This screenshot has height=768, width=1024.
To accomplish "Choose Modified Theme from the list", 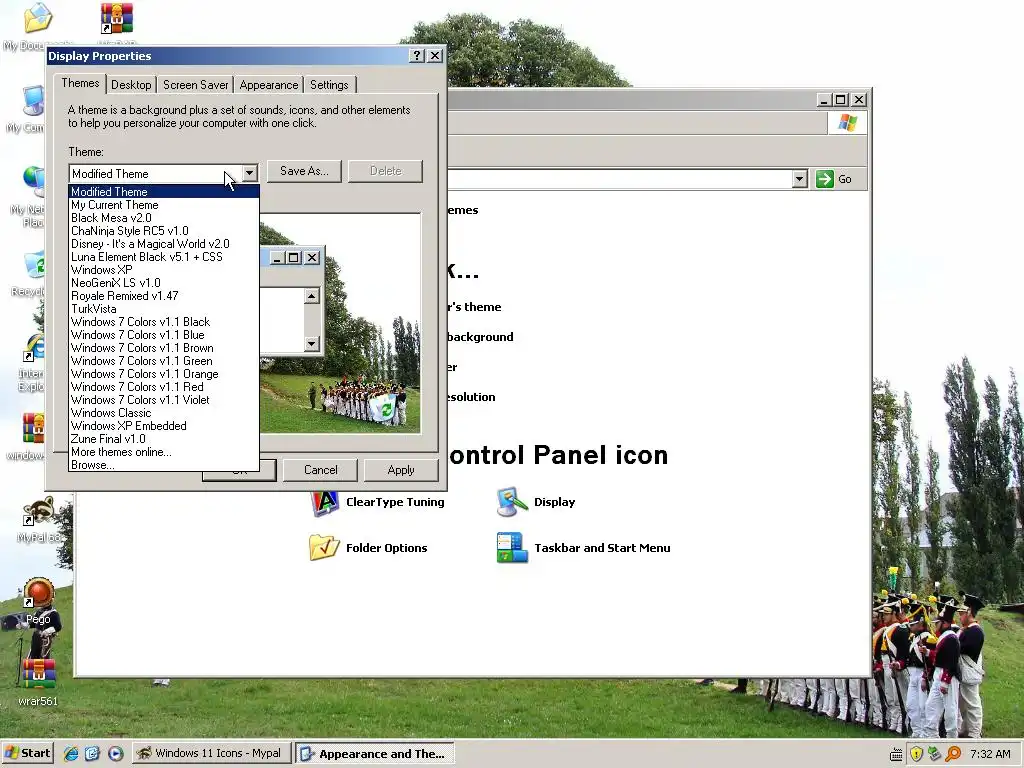I will click(x=164, y=192).
